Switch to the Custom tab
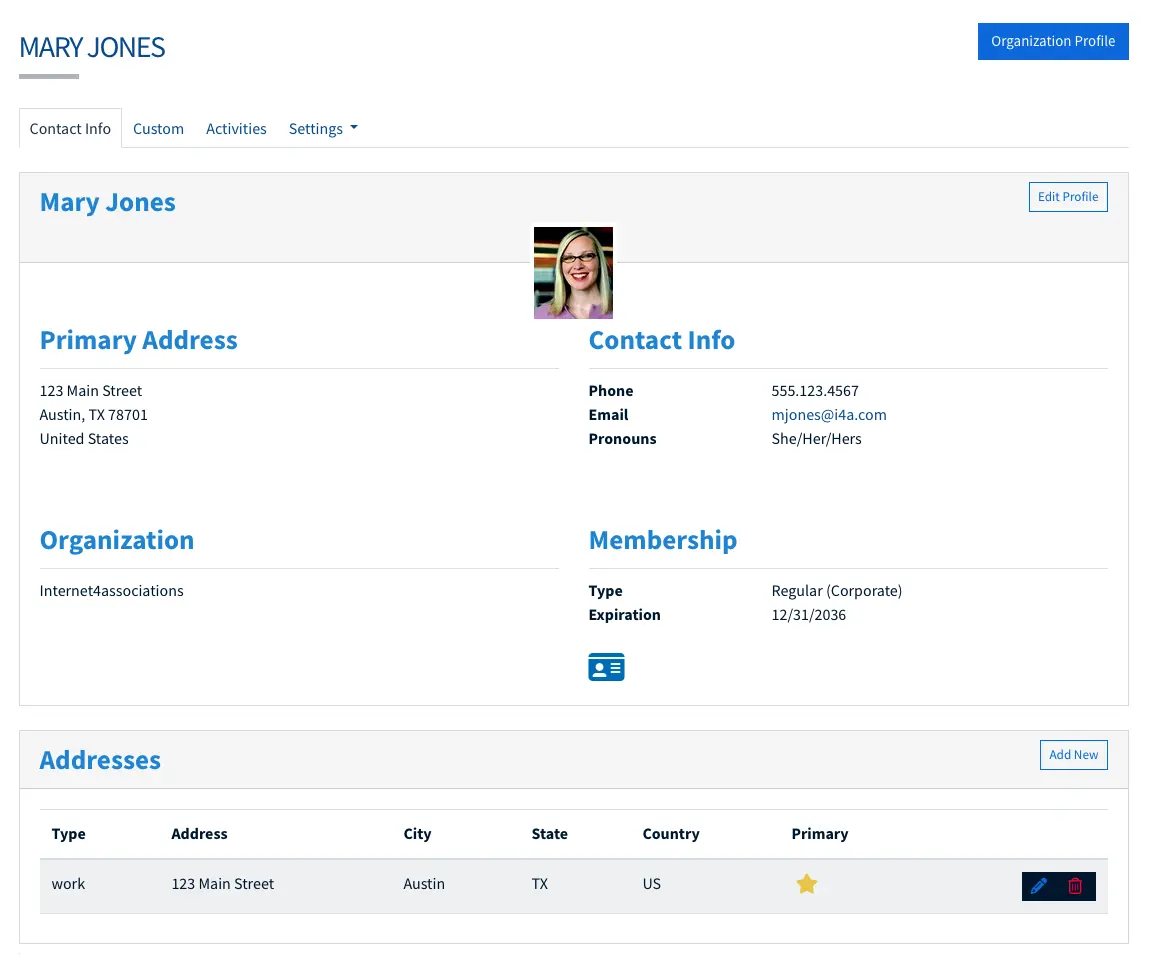Screen dimensions: 1150x967 [x=158, y=128]
